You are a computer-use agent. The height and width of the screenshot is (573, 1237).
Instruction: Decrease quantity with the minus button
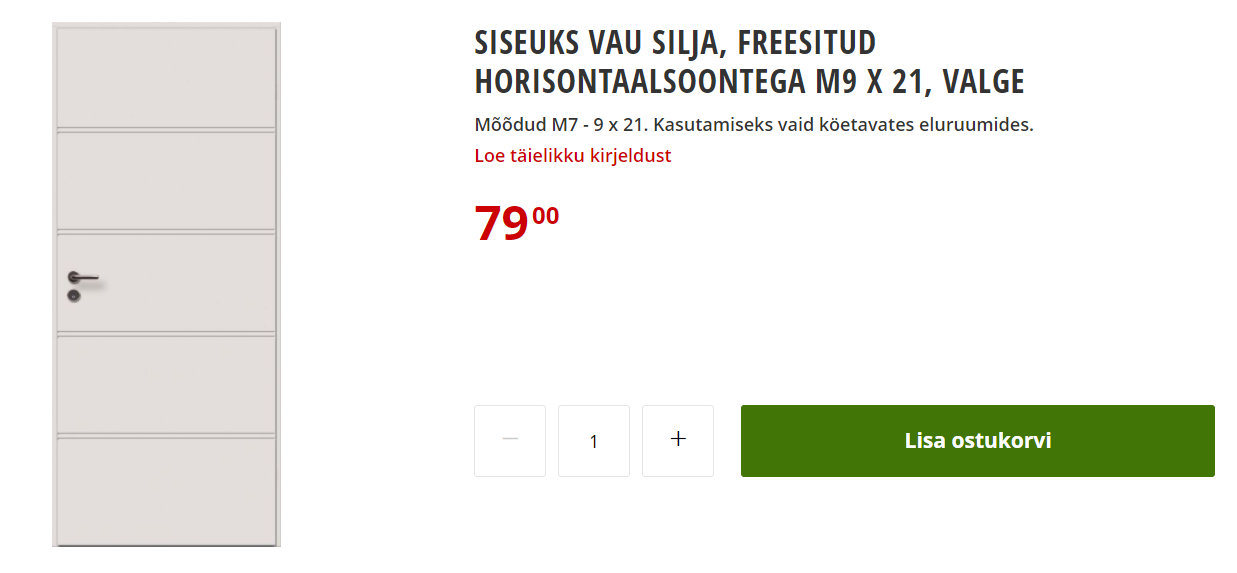(x=510, y=441)
